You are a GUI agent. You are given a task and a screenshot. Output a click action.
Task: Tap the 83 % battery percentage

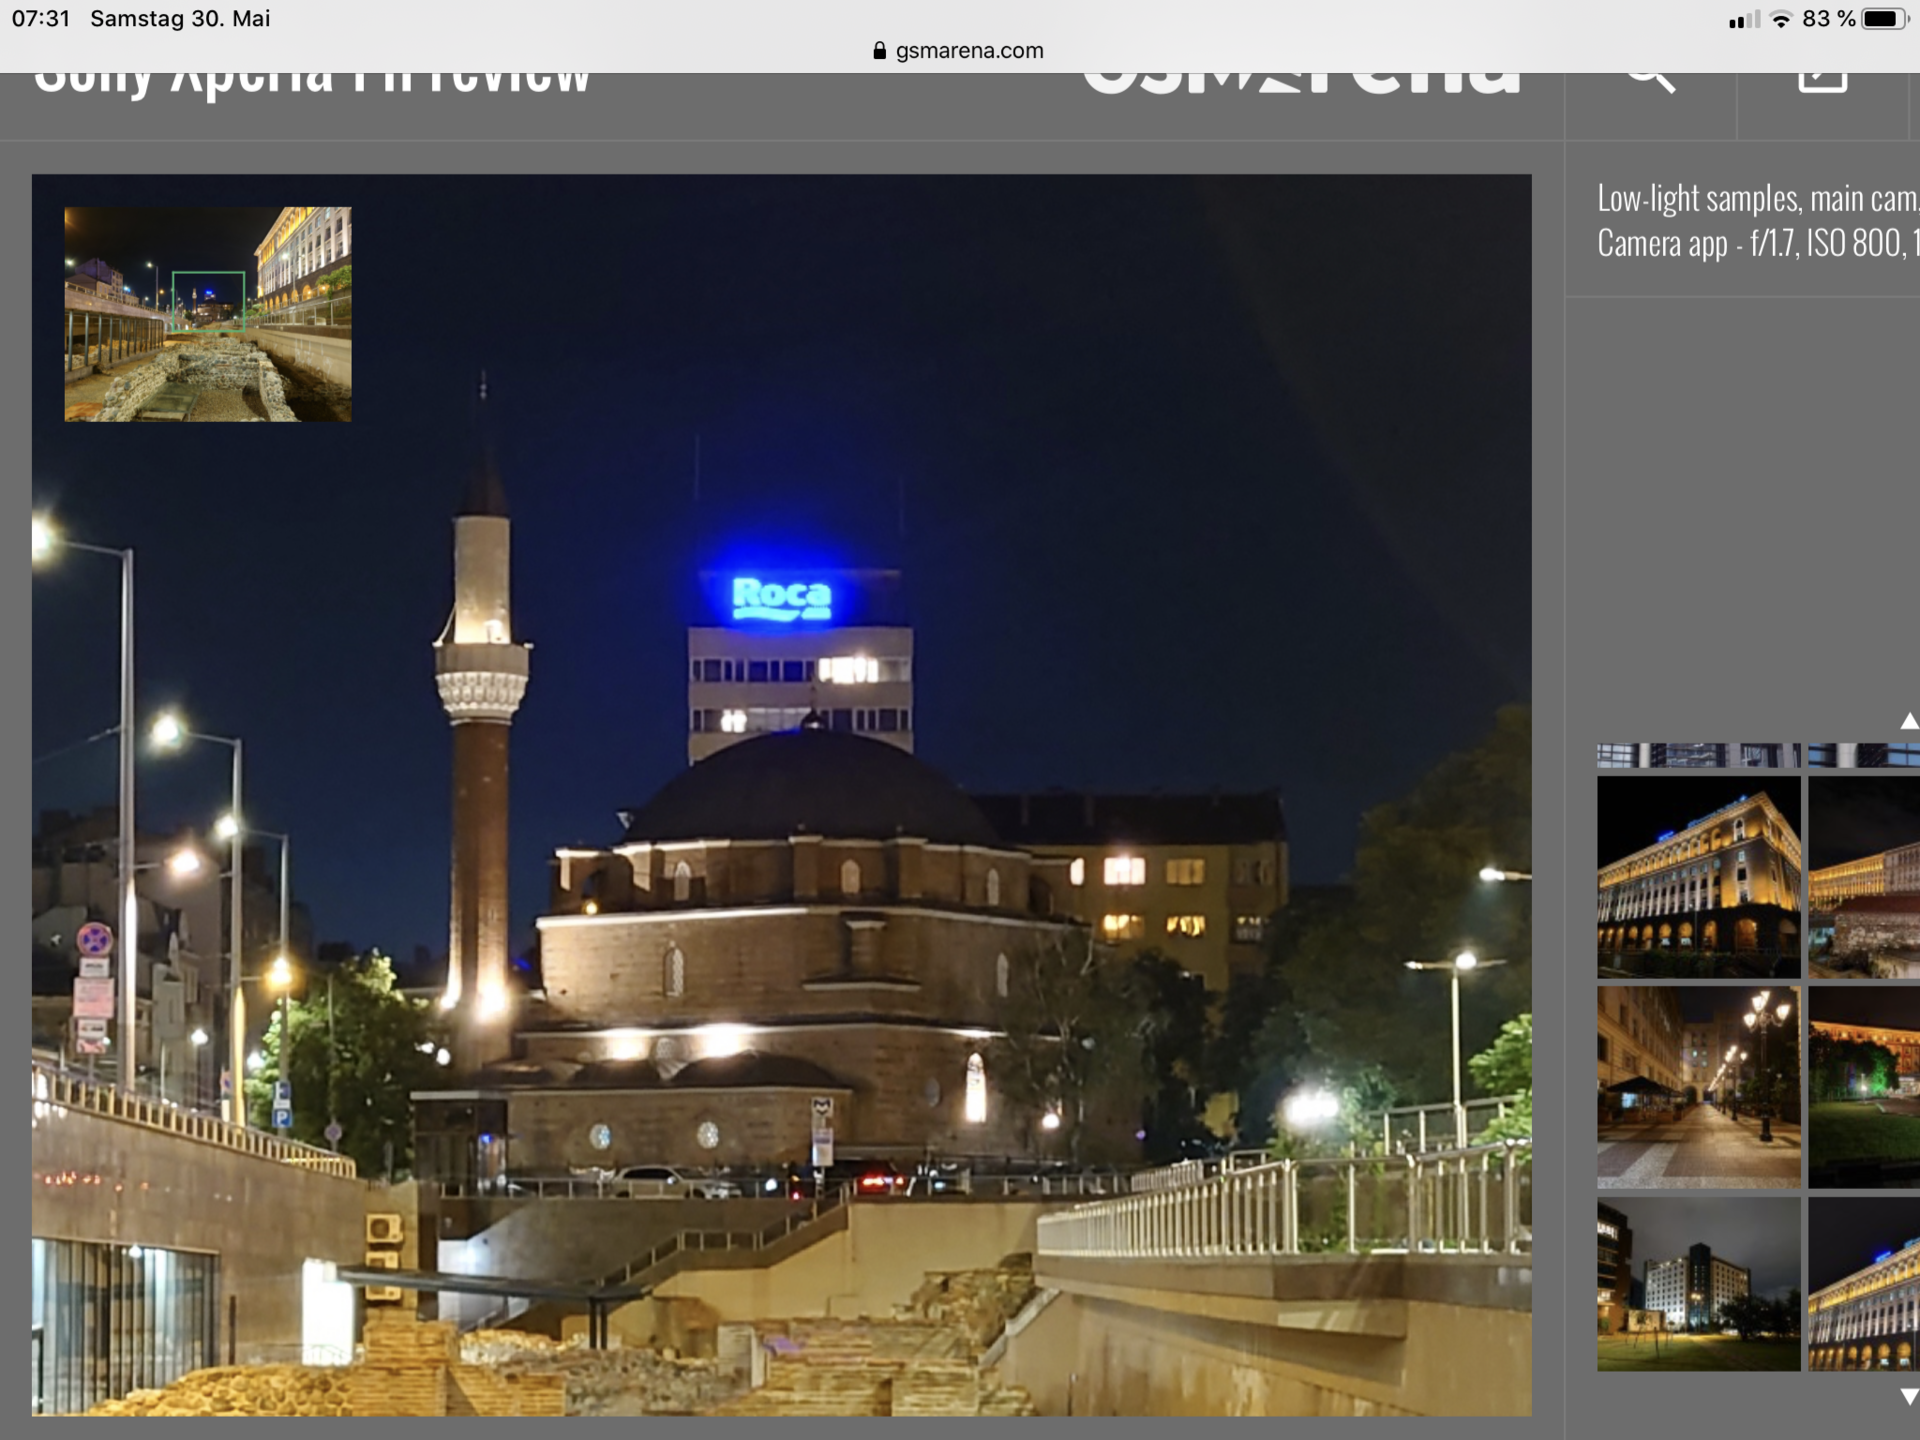tap(1828, 19)
